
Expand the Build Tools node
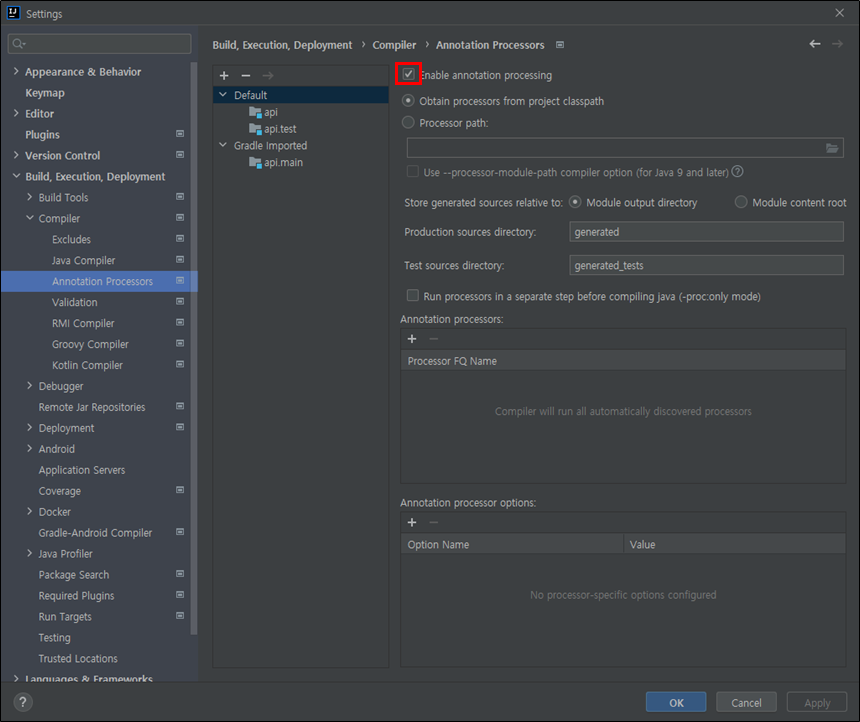pos(30,197)
